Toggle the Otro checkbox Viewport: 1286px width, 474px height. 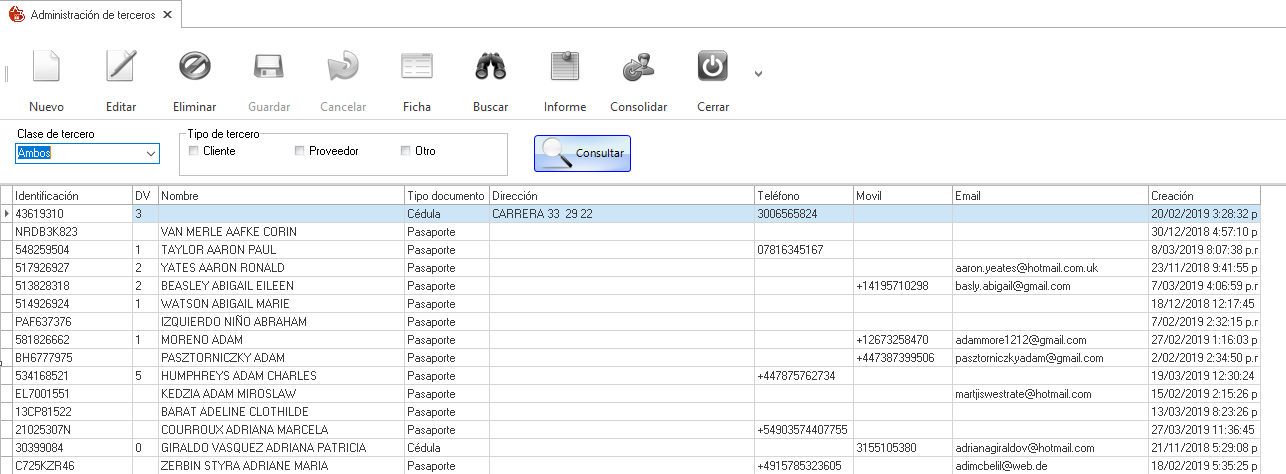(x=406, y=151)
